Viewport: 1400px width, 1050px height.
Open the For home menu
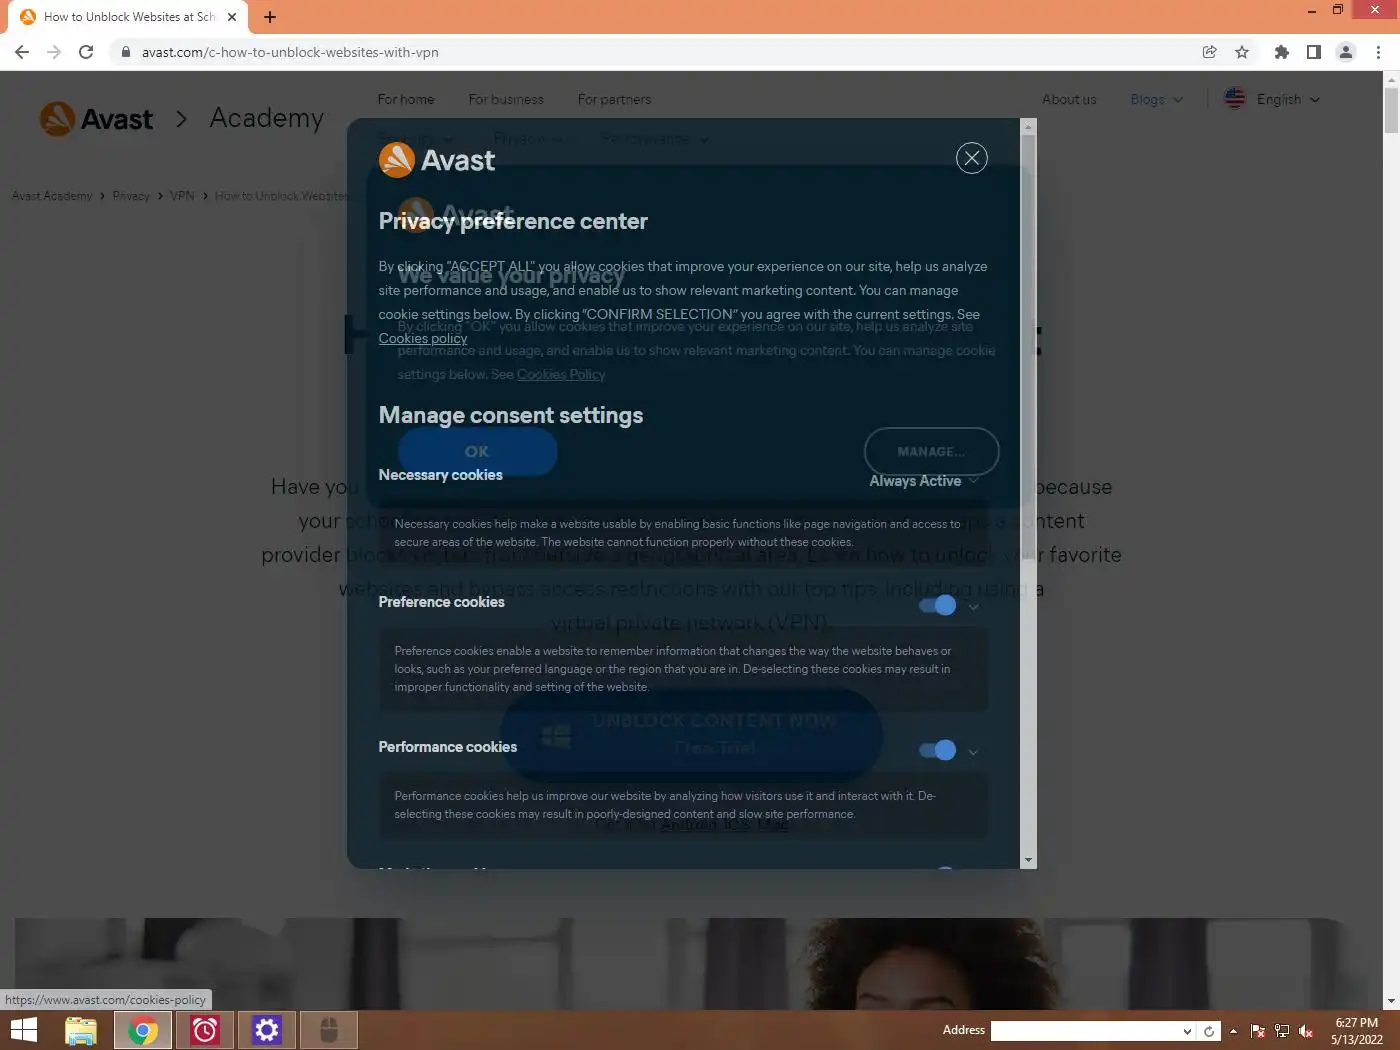pos(406,99)
